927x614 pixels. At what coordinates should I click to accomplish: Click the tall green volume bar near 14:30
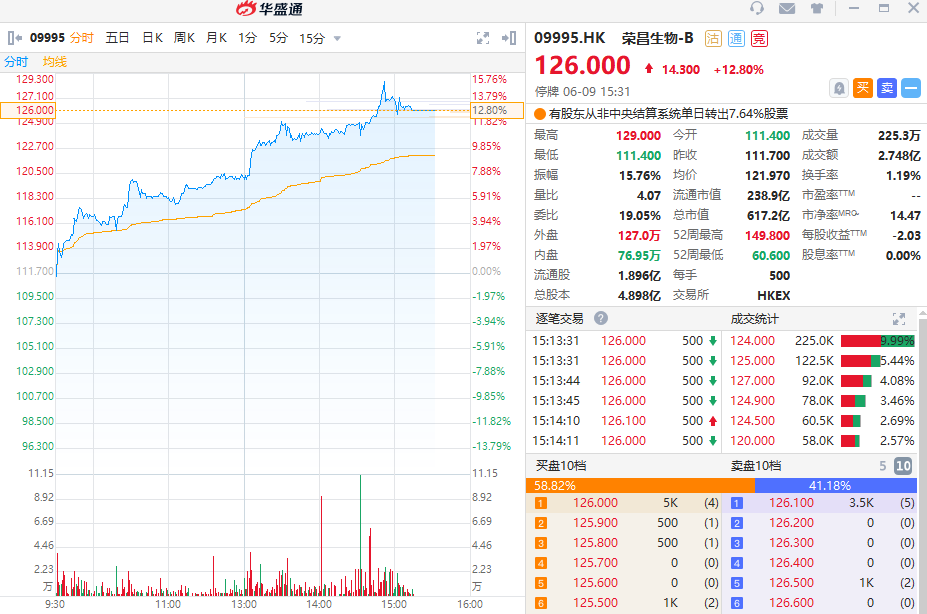(360, 535)
